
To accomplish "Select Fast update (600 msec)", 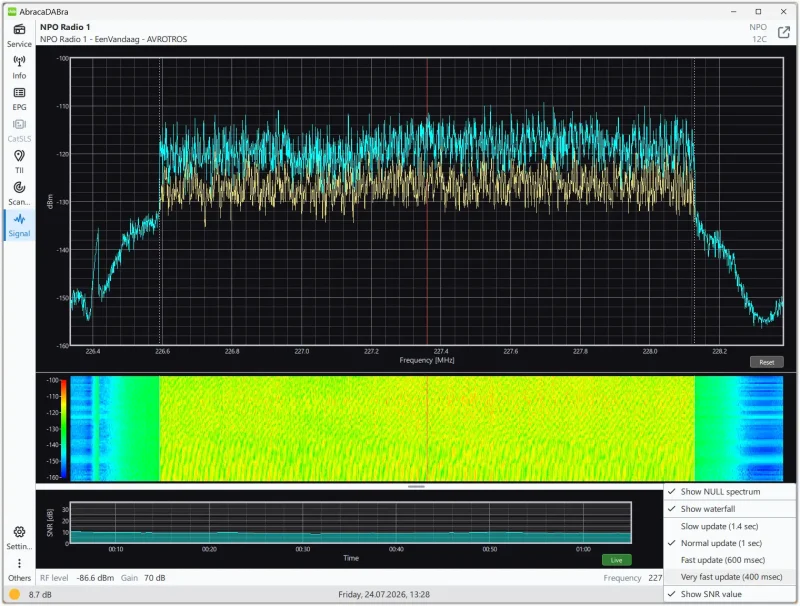I will (730, 560).
